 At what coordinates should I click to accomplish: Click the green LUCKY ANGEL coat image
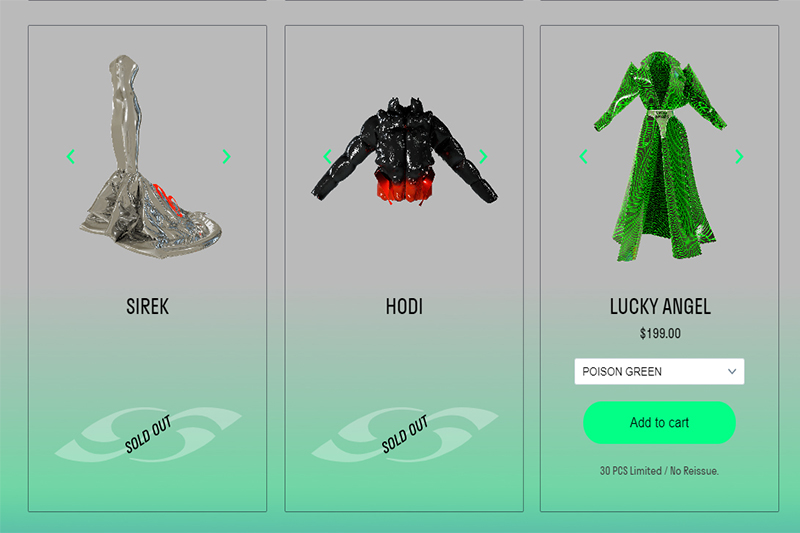point(660,156)
